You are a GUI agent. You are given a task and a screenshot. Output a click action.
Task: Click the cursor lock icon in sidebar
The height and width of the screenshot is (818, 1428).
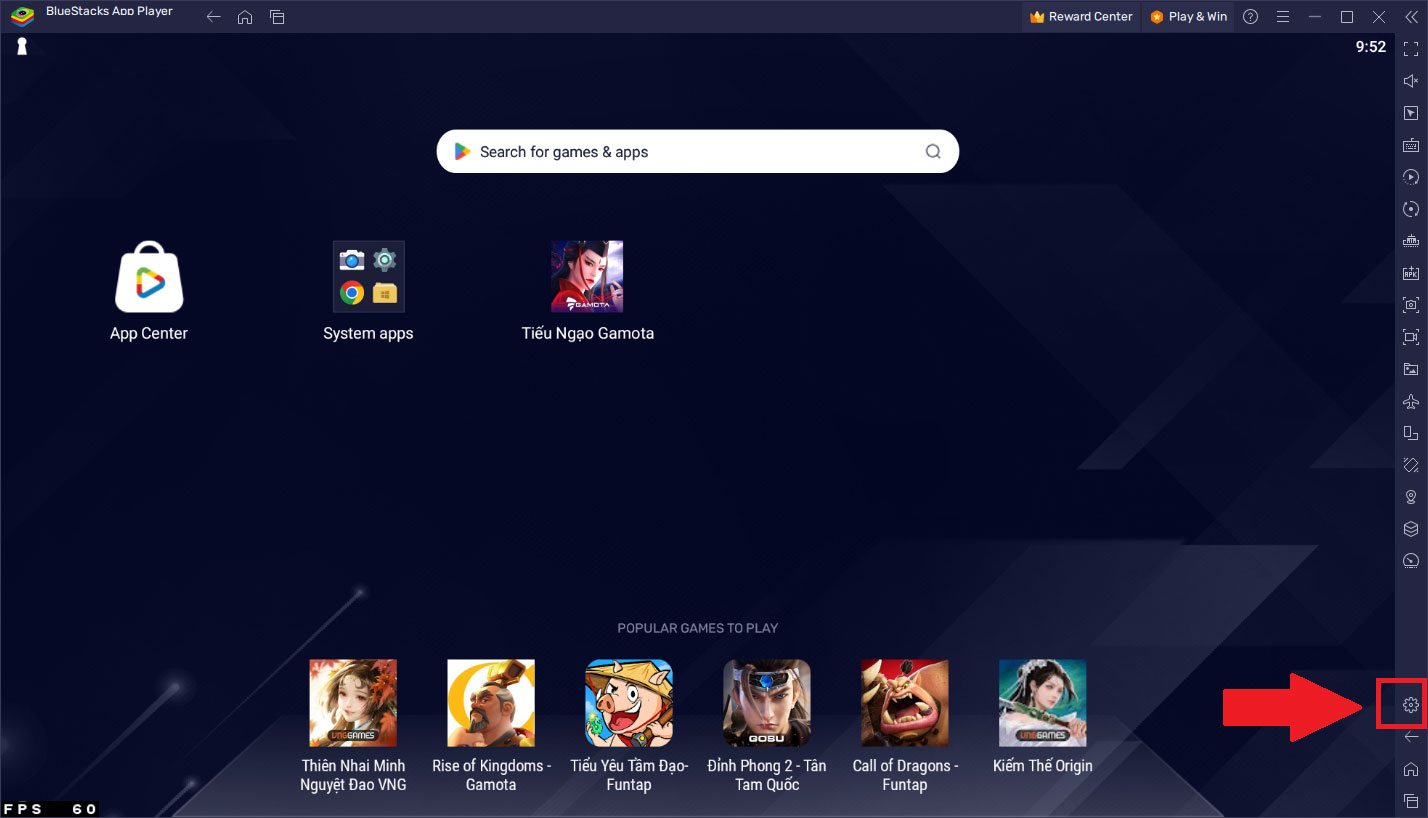1410,112
